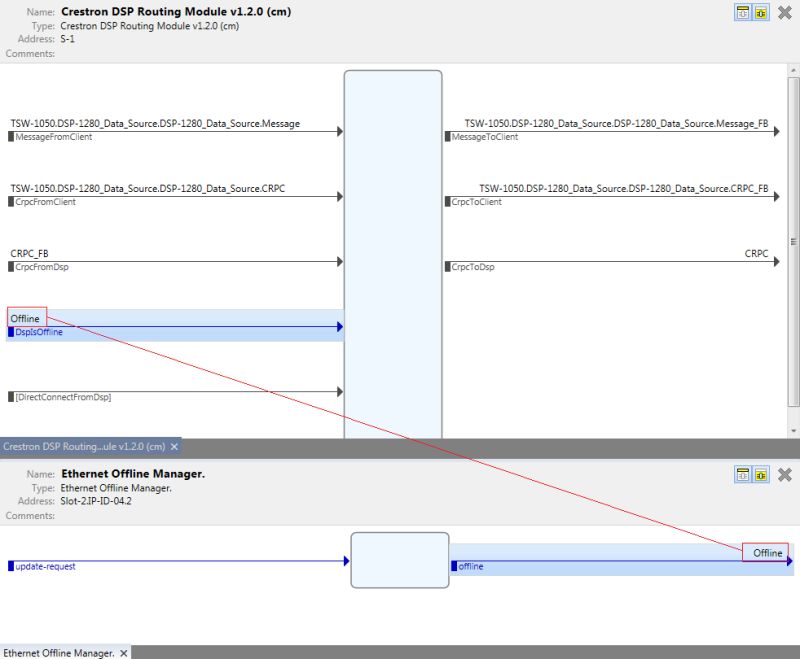Select the MessageToClient output signal label
Screen dimensions: 800x659
pyautogui.click(x=485, y=137)
